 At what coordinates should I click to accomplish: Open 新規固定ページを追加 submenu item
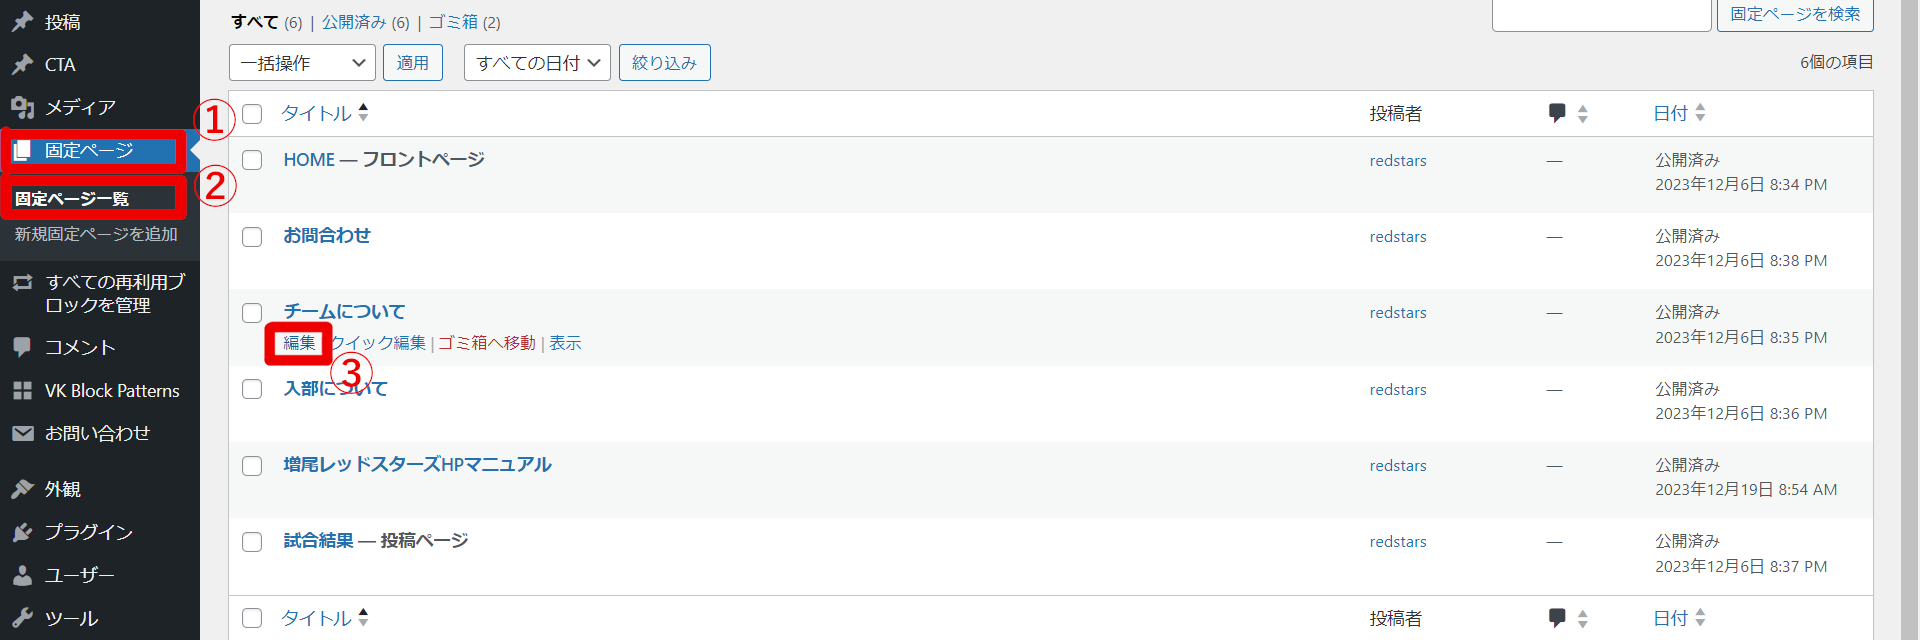tap(96, 234)
